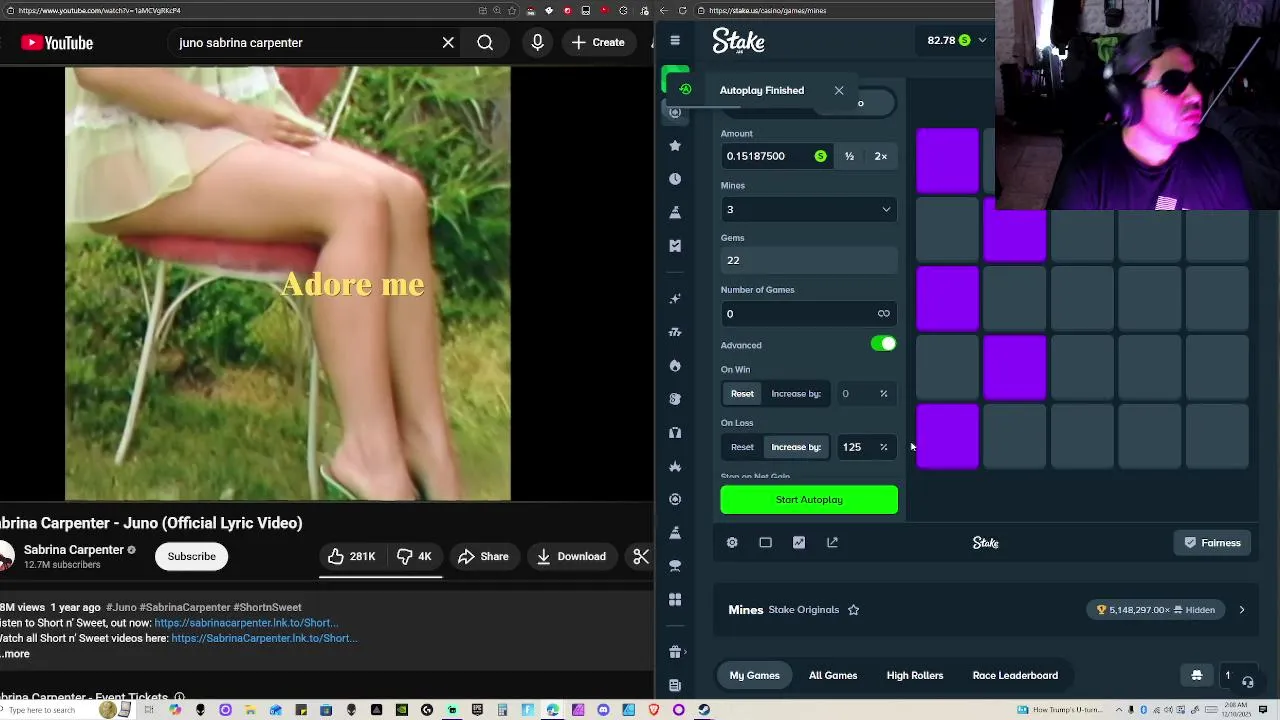The width and height of the screenshot is (1280, 720).
Task: Open news page icon in Stake sidebar
Action: tap(675, 685)
